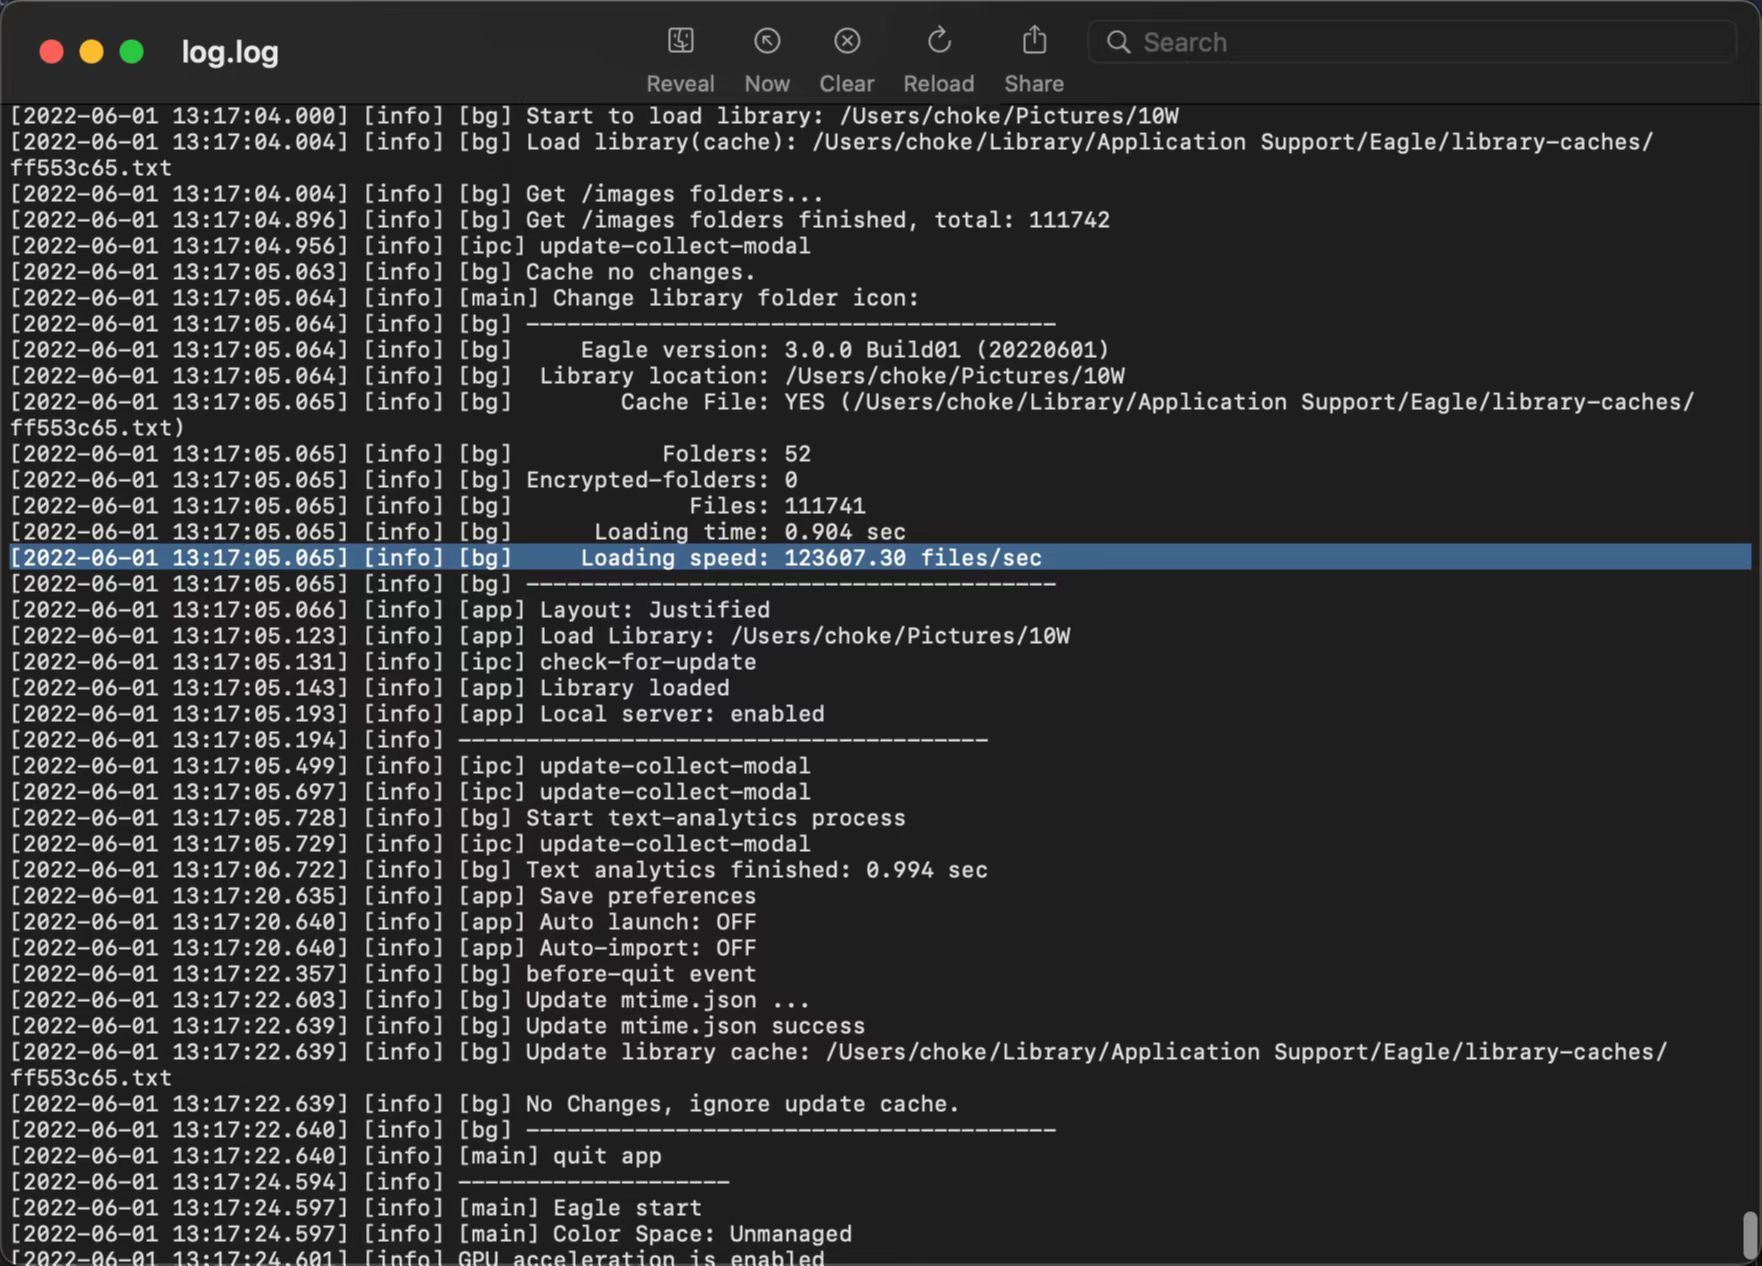Click the log.log window title

tap(230, 52)
